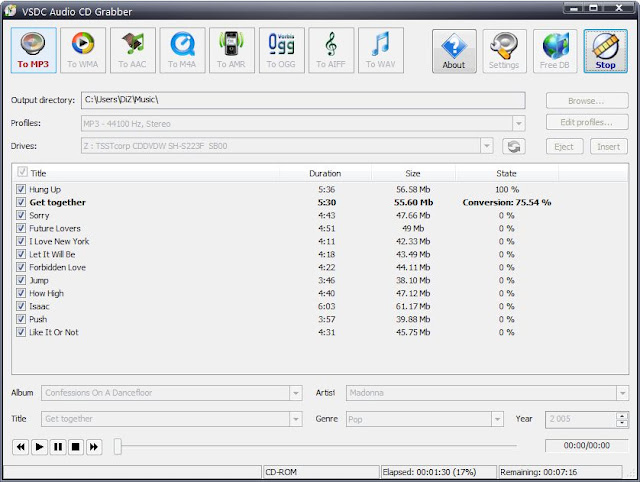
Task: Click the Free DB globe icon
Action: click(555, 51)
